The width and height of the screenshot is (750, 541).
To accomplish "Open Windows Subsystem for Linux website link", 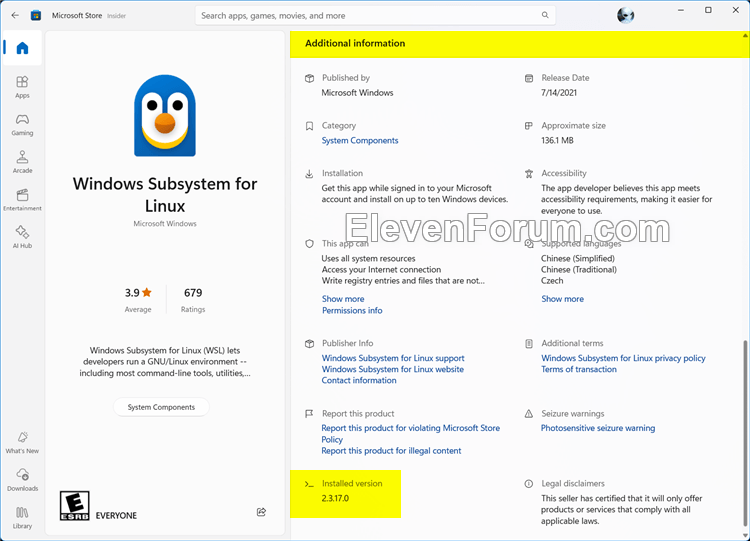I will coord(393,369).
